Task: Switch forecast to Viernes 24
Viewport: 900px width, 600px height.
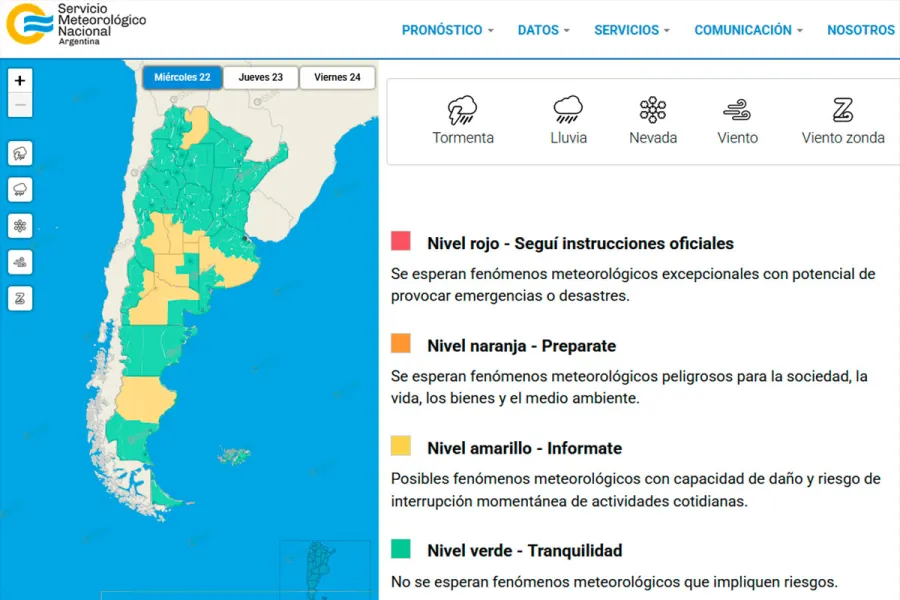Action: tap(337, 78)
